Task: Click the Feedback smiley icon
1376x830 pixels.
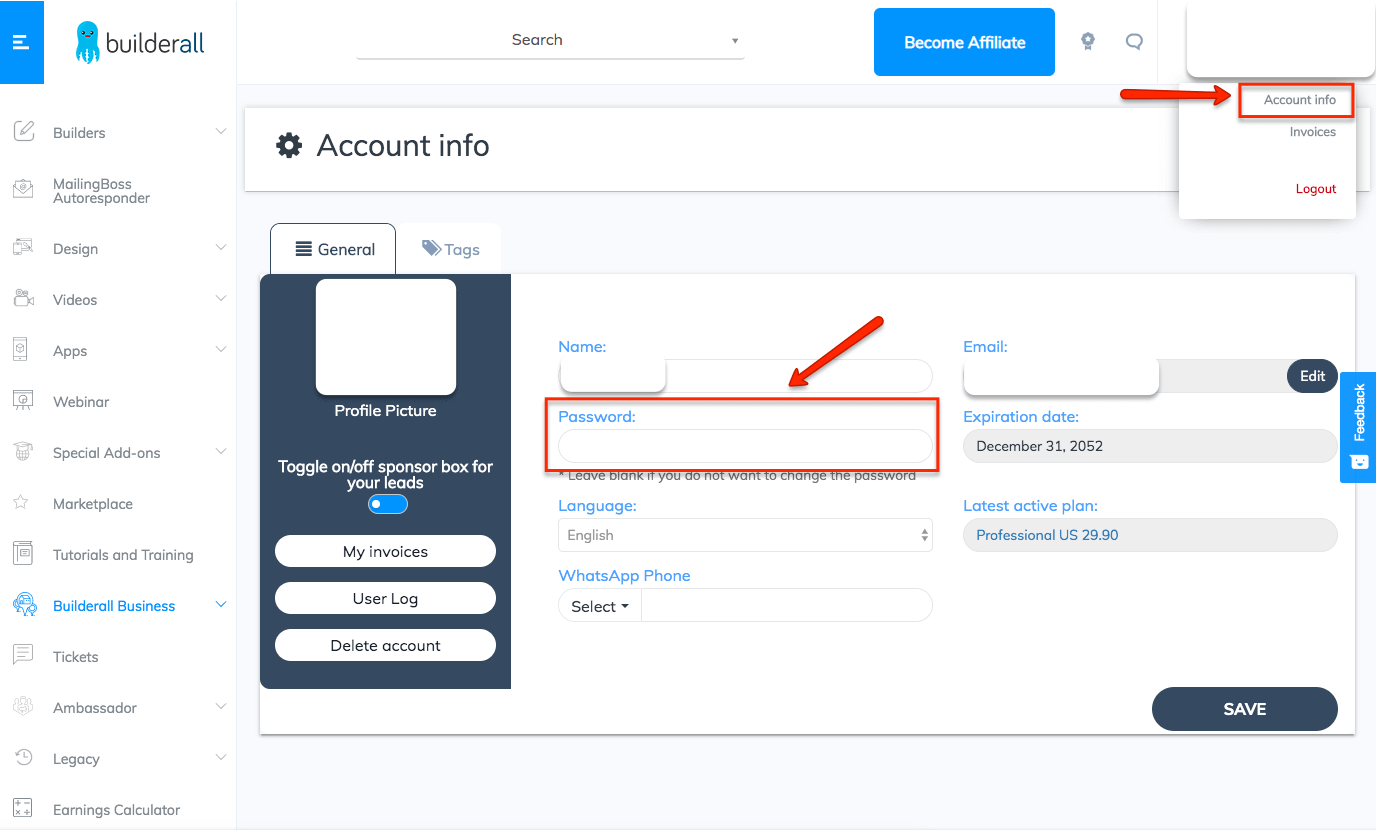Action: tap(1358, 461)
